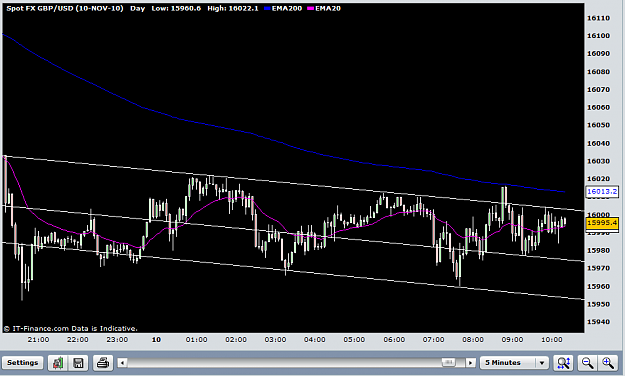Image resolution: width=625 pixels, height=376 pixels.
Task: Click the scrollbar right arrow
Action: tap(470, 362)
